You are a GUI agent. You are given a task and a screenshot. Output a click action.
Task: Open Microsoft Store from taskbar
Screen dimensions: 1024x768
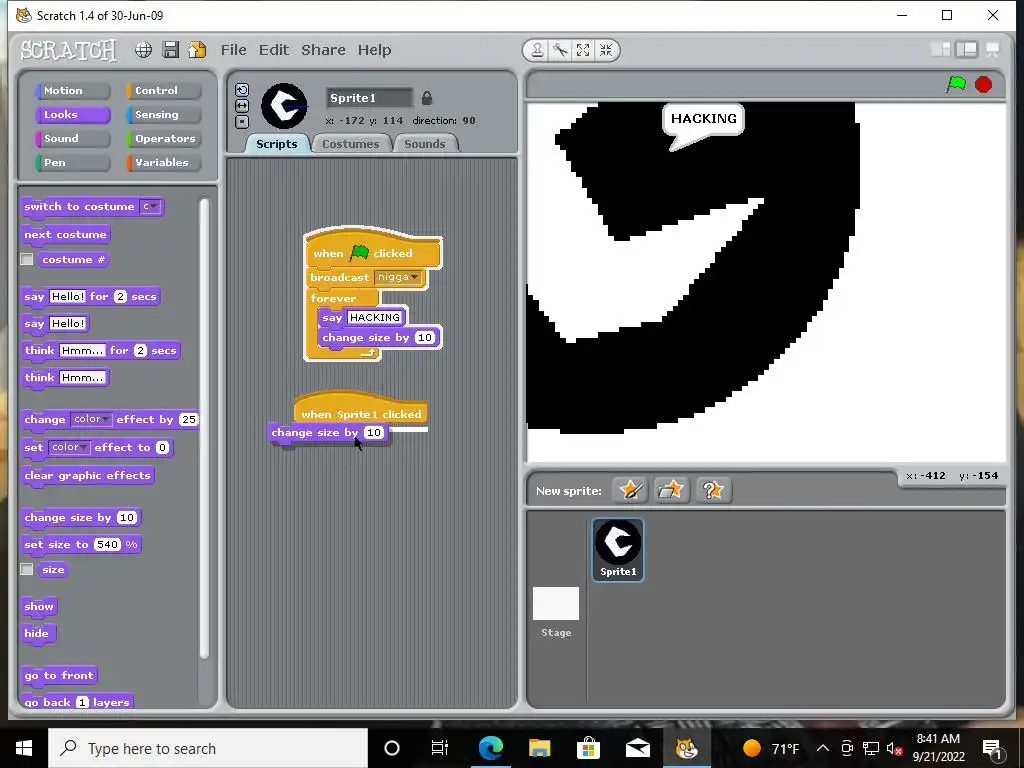tap(588, 748)
